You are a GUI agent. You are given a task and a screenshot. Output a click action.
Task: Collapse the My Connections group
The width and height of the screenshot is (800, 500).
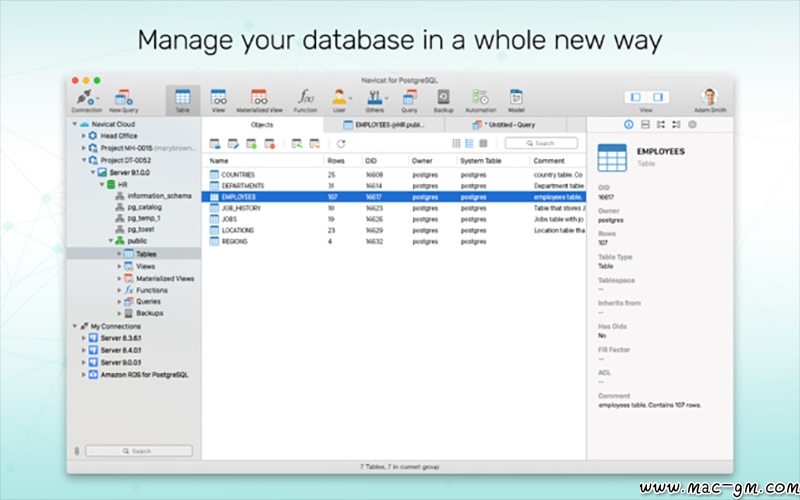click(x=74, y=326)
